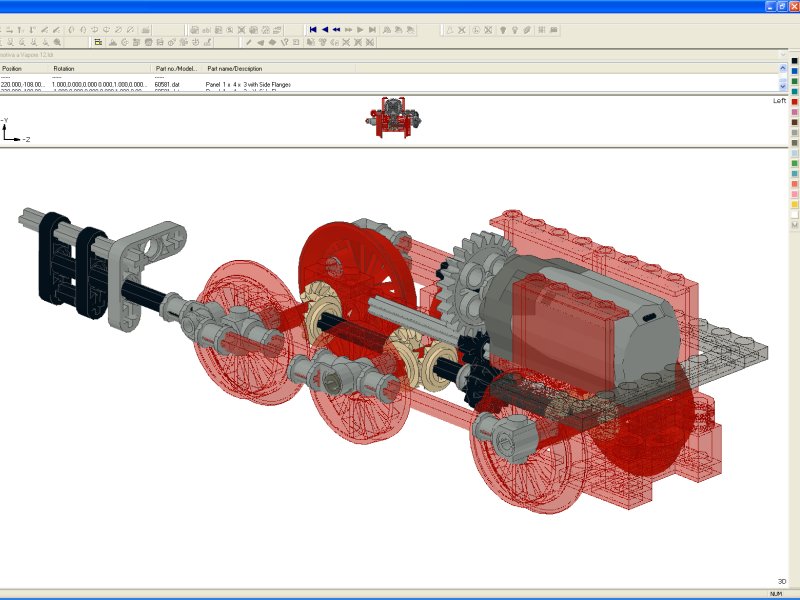This screenshot has width=800, height=600.
Task: Select the move part tool icon
Action: (10, 30)
